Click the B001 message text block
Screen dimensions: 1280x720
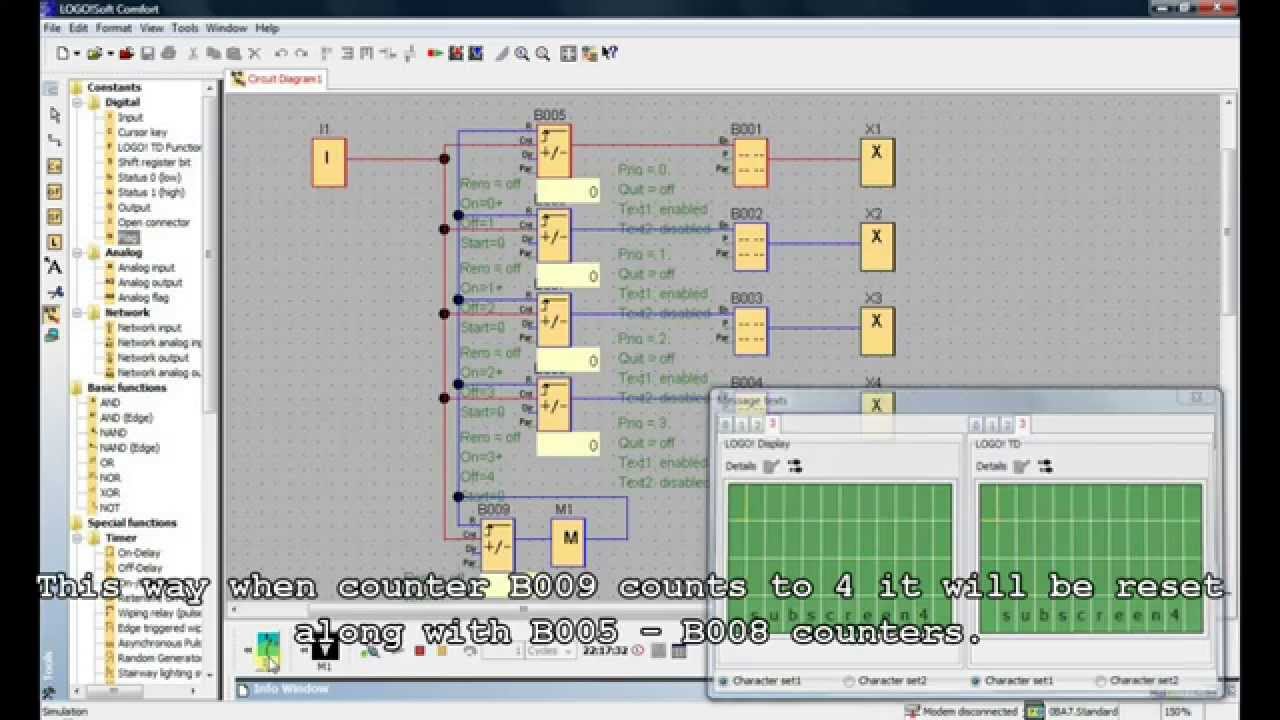tap(751, 163)
